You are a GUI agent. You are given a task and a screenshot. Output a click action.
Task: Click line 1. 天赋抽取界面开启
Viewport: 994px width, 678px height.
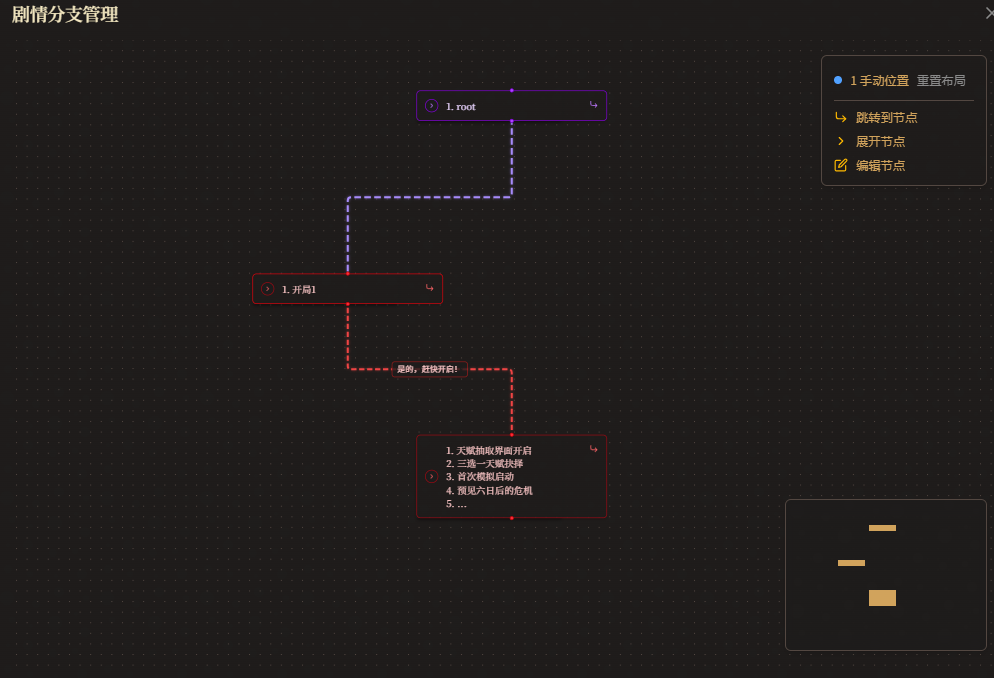point(488,451)
